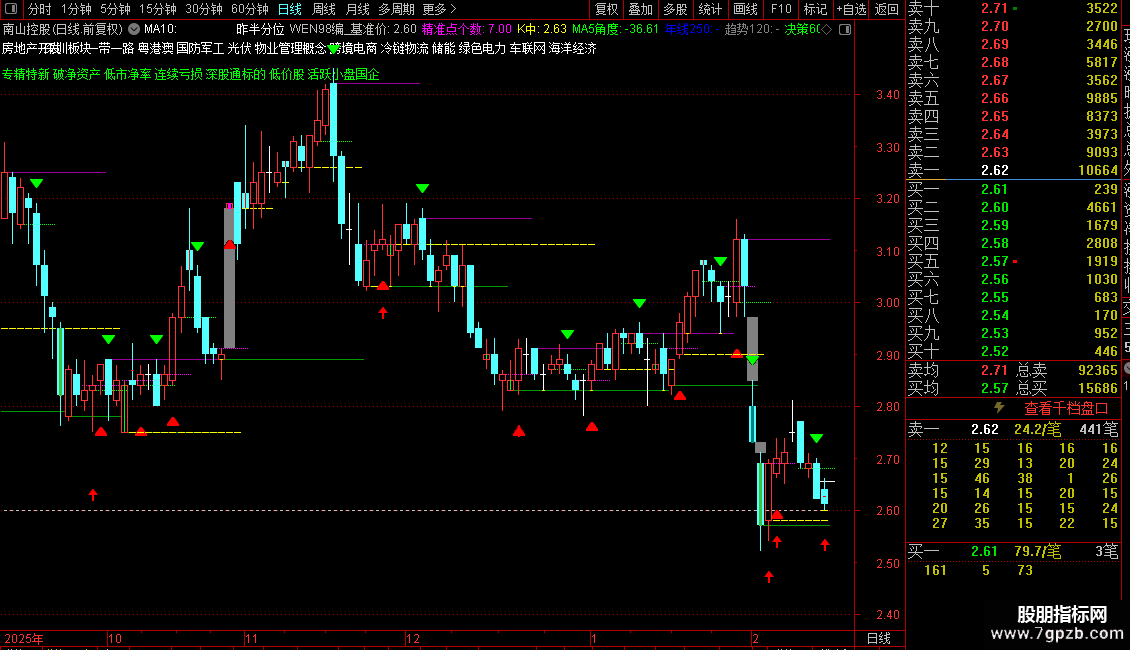Image resolution: width=1130 pixels, height=650 pixels.
Task: Click the 日线 label on the time axis
Action: tap(878, 638)
